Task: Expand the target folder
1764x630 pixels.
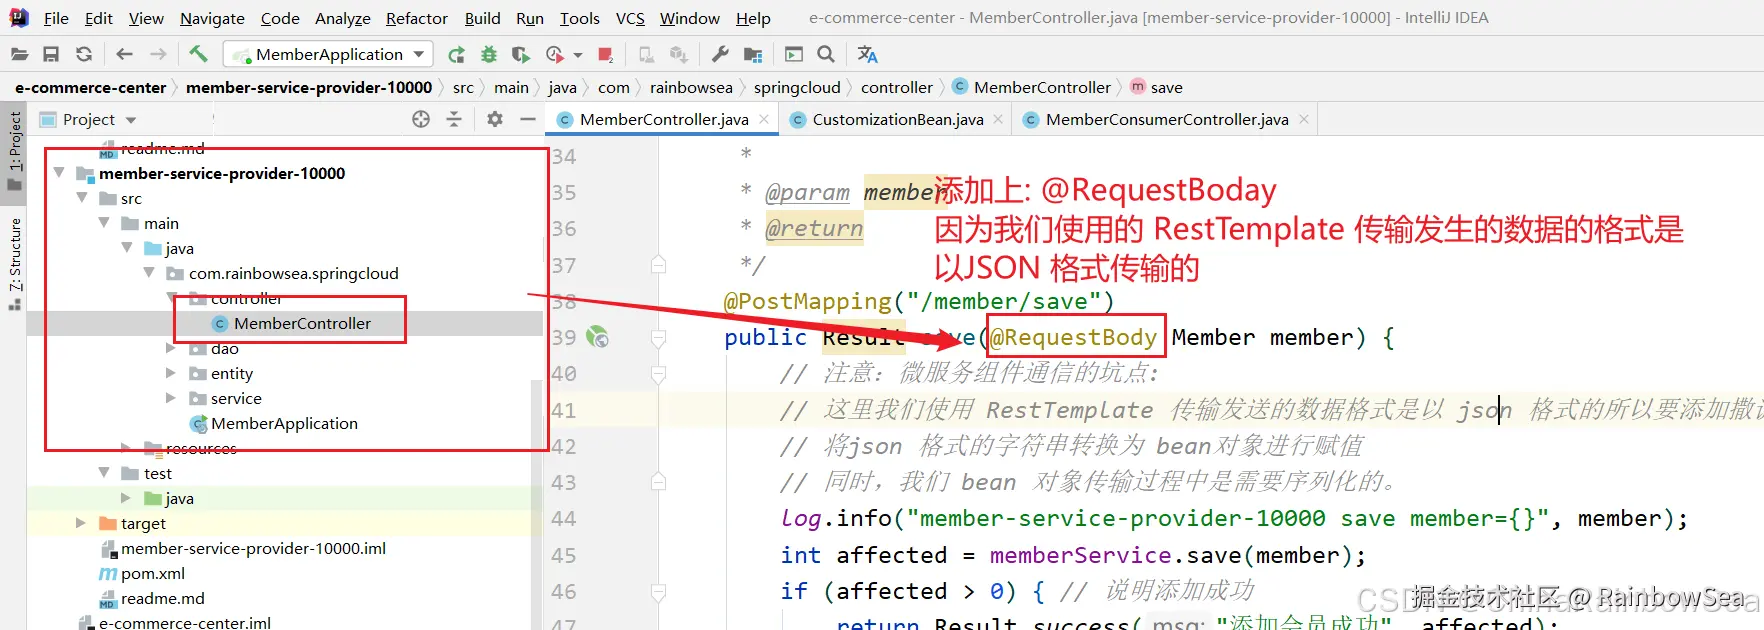Action: pos(81,523)
